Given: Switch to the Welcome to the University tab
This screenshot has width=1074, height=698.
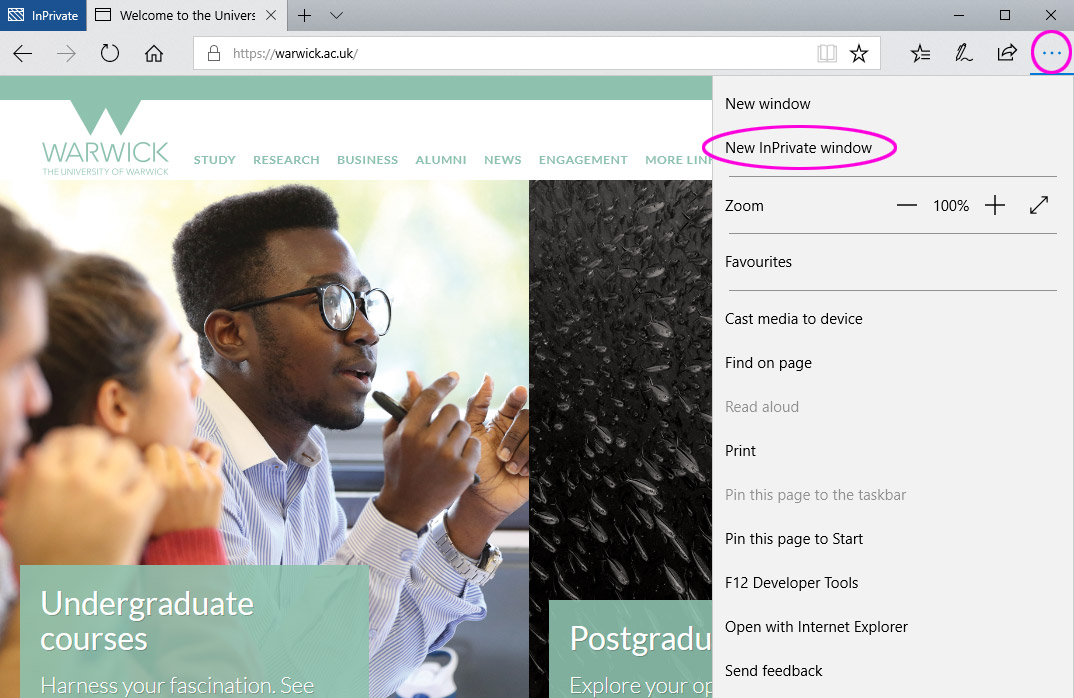Looking at the screenshot, I should pyautogui.click(x=180, y=15).
